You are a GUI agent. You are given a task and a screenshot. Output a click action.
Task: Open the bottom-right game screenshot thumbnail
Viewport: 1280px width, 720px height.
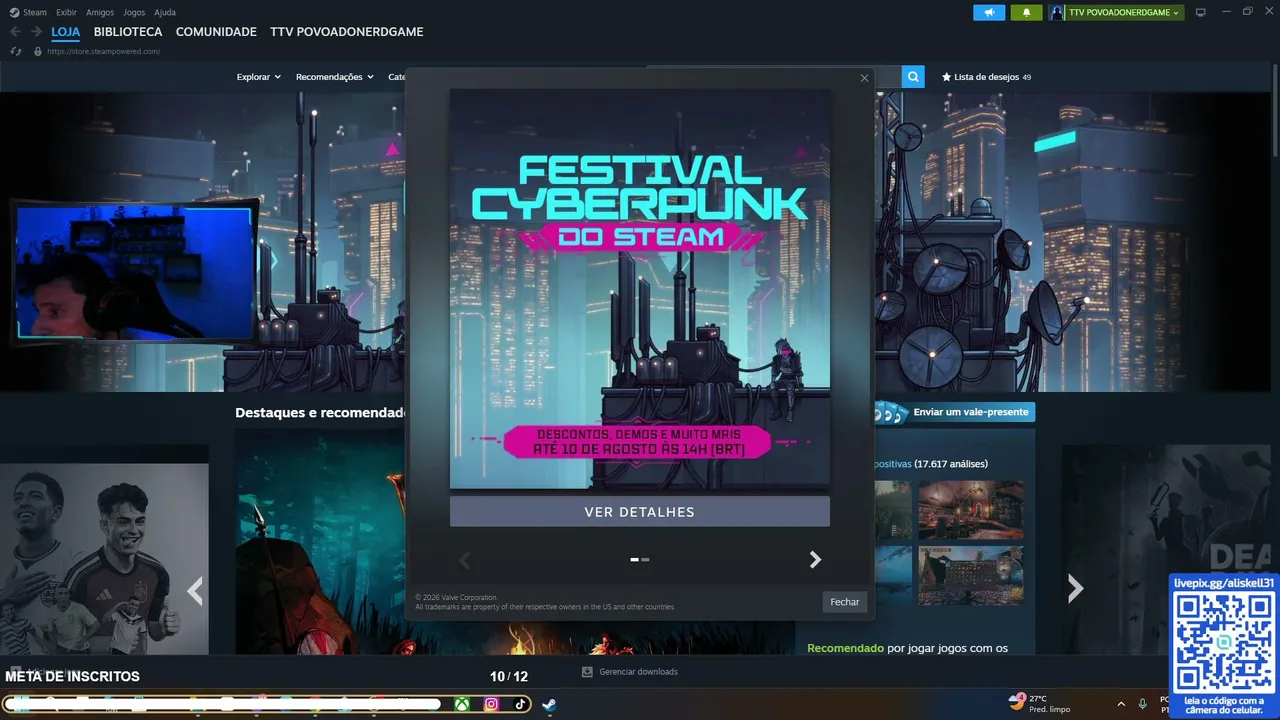[971, 575]
